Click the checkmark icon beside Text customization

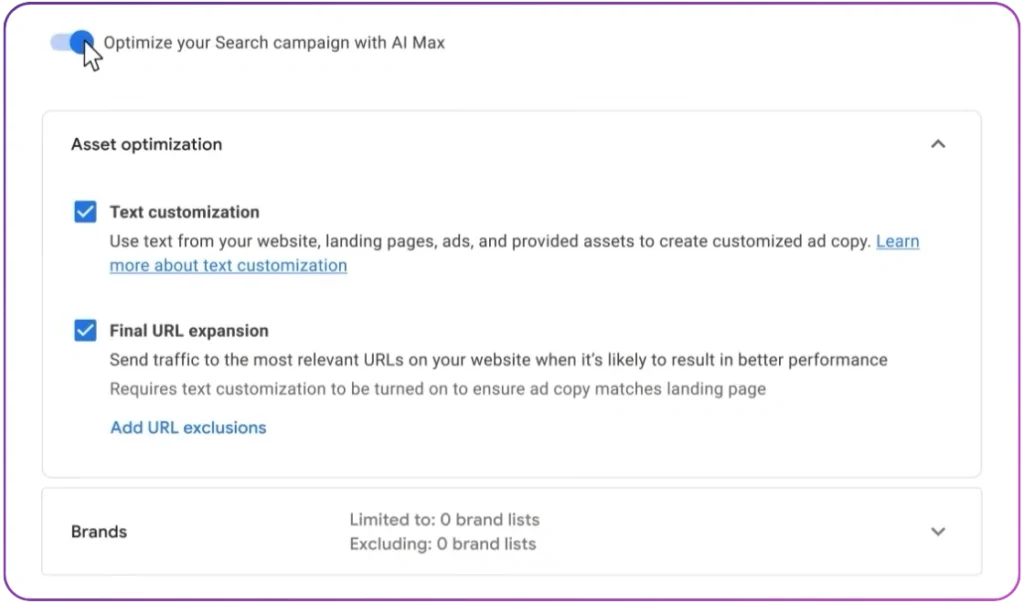coord(85,212)
